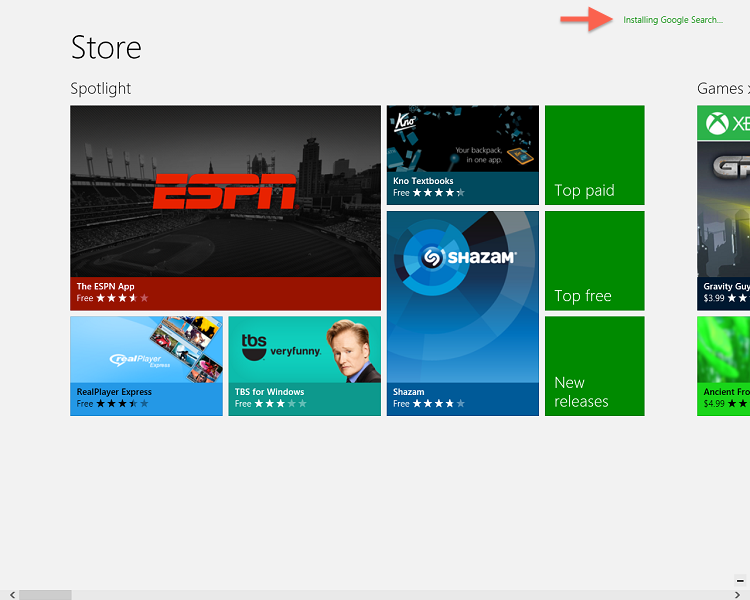Click the Kno logo on Textbooks tile
Image resolution: width=750 pixels, height=600 pixels.
(x=404, y=122)
